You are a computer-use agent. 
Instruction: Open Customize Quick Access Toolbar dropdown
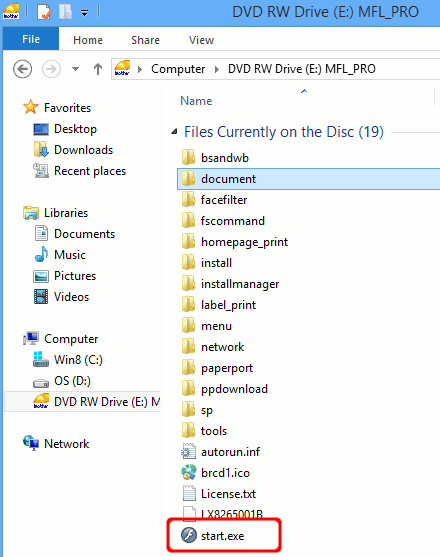click(84, 13)
